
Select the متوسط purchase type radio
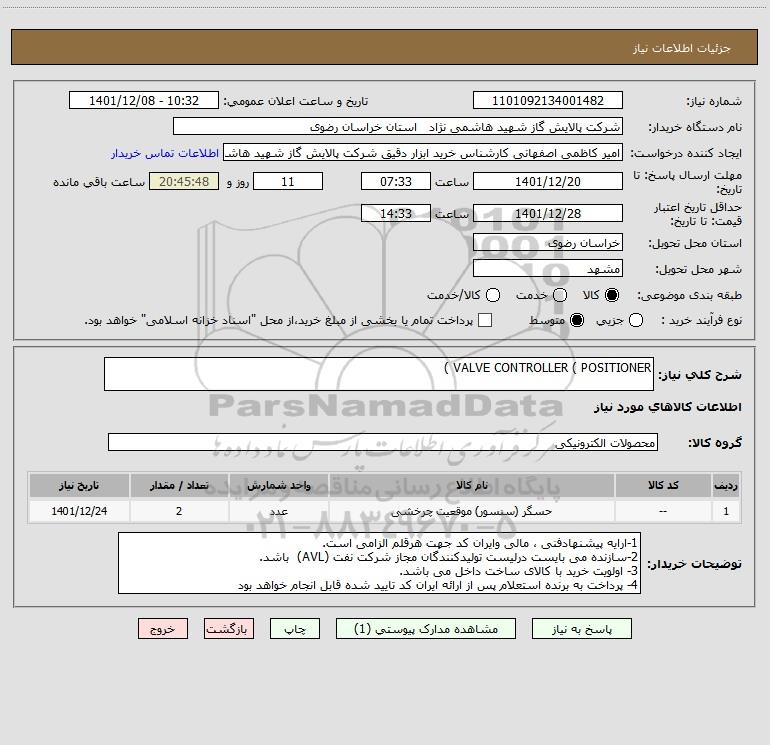tap(577, 320)
